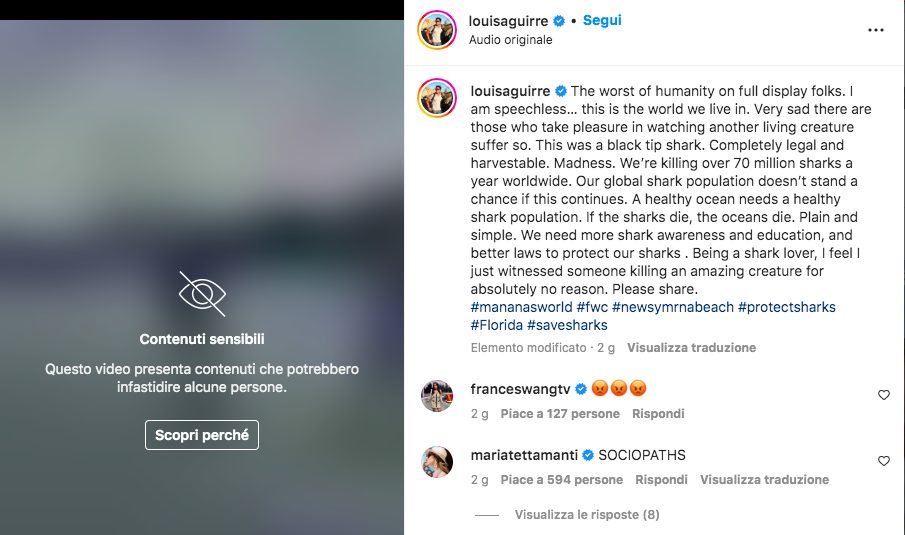Image resolution: width=905 pixels, height=535 pixels.
Task: Like the mariatettamanti comment with heart
Action: click(883, 461)
